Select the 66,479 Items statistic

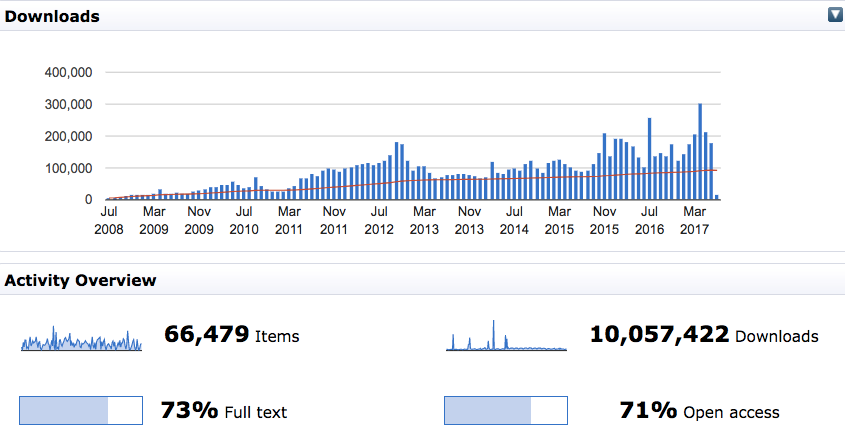click(230, 336)
